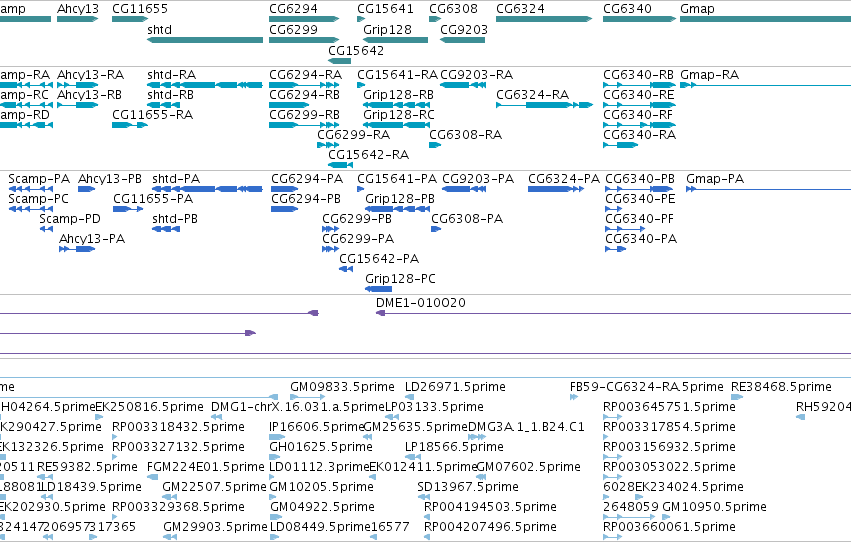Click protein label Scamp-PA
The width and height of the screenshot is (851, 542).
39,179
